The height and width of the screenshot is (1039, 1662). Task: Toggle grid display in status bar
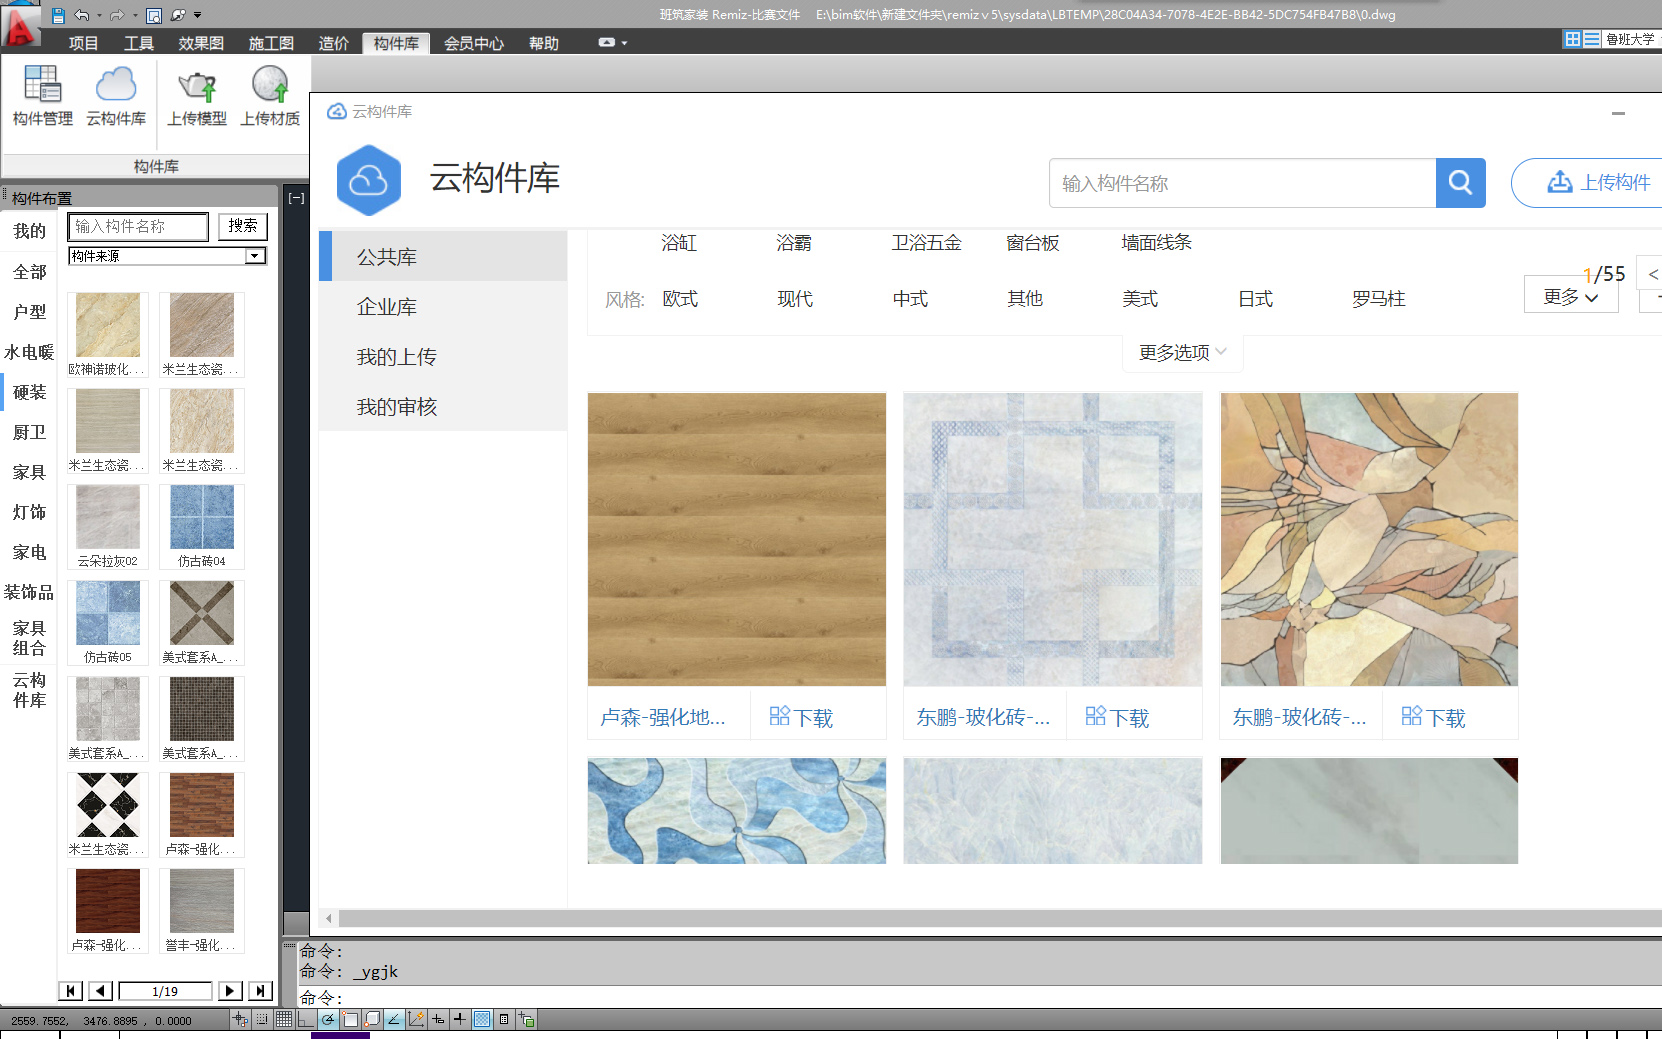[284, 1019]
